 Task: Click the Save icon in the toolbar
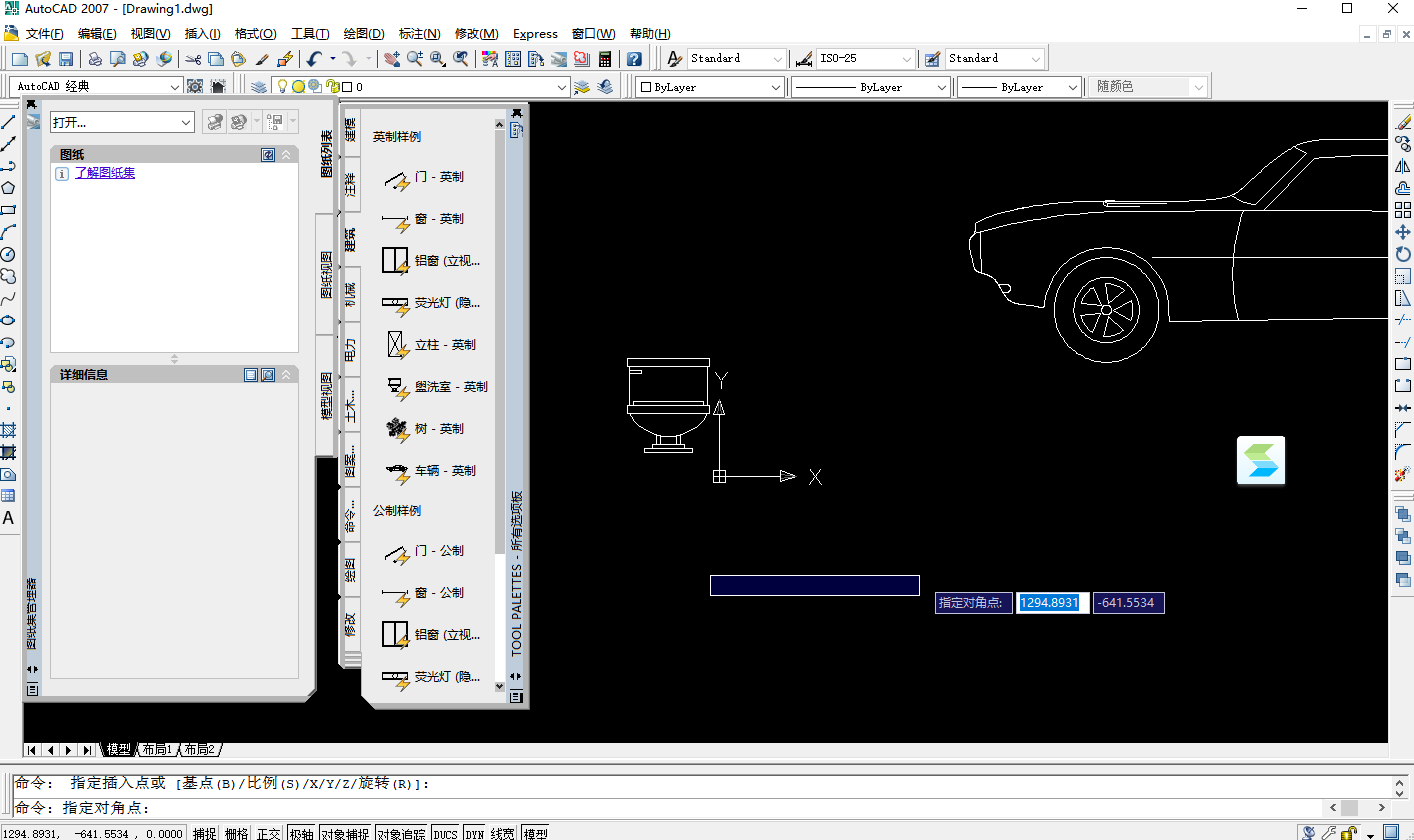66,59
